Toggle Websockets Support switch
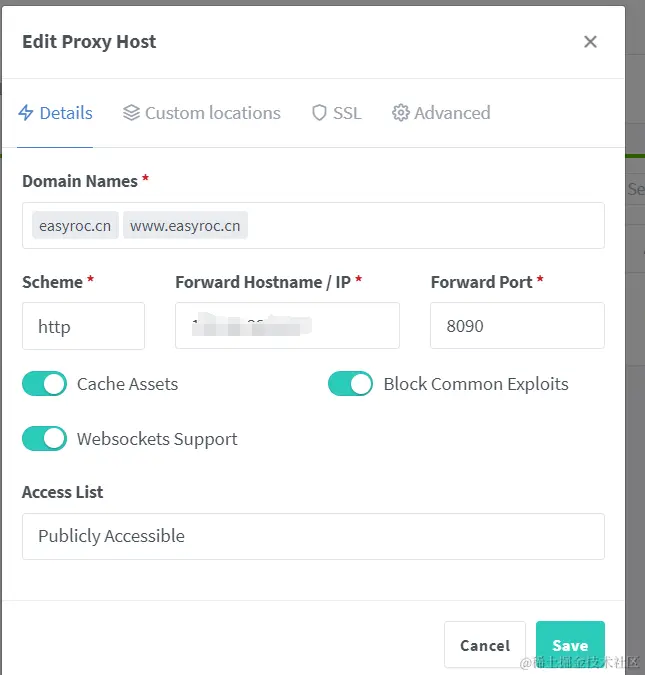Viewport: 645px width, 675px height. [44, 439]
